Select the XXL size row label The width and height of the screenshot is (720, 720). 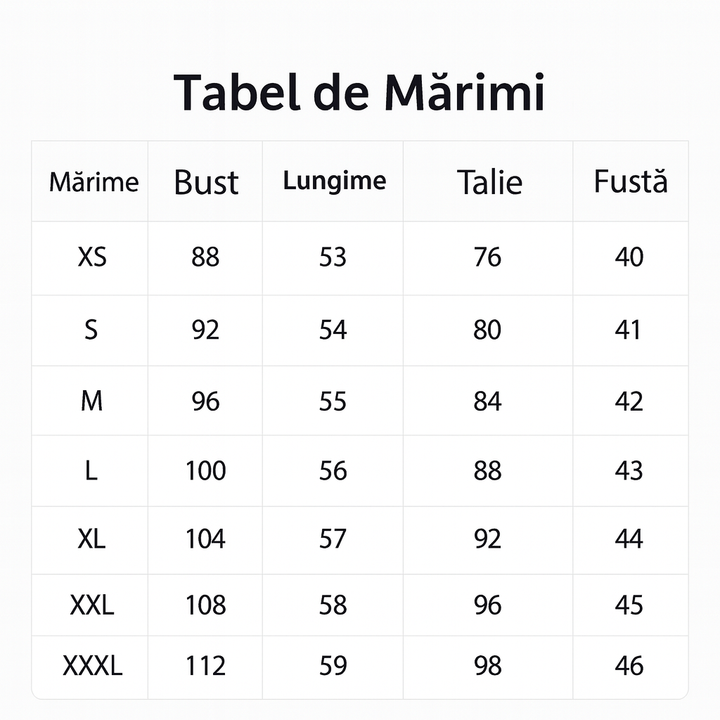tap(92, 605)
